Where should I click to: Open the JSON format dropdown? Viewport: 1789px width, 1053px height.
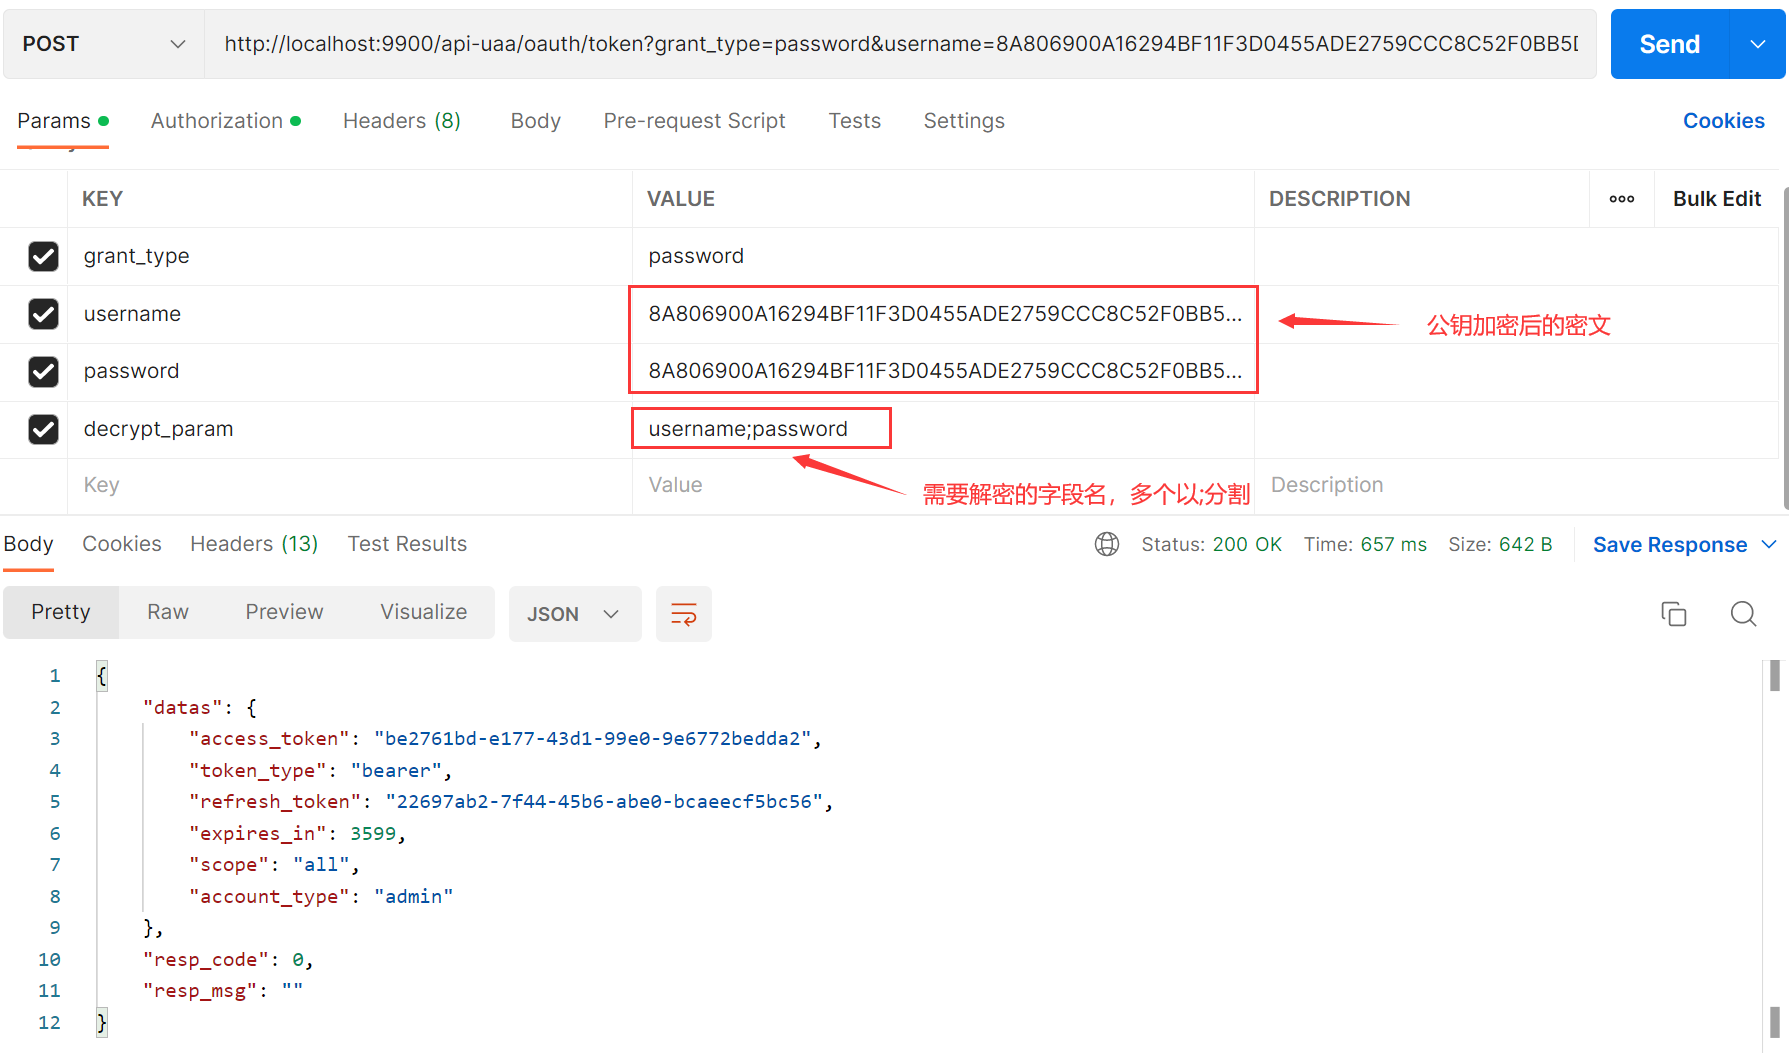coord(575,614)
